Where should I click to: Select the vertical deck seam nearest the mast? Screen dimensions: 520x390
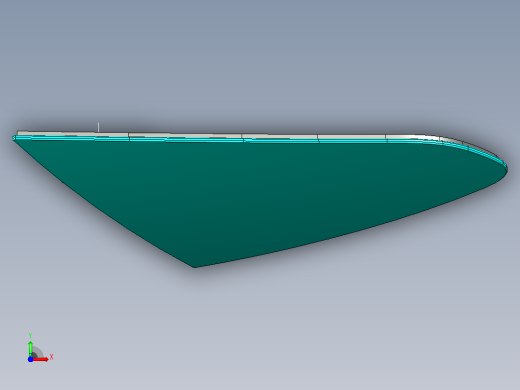[129, 137]
